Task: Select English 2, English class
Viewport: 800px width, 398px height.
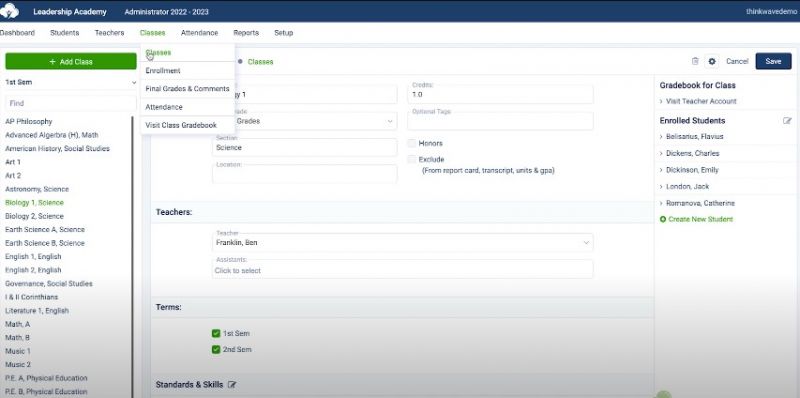Action: 33,270
